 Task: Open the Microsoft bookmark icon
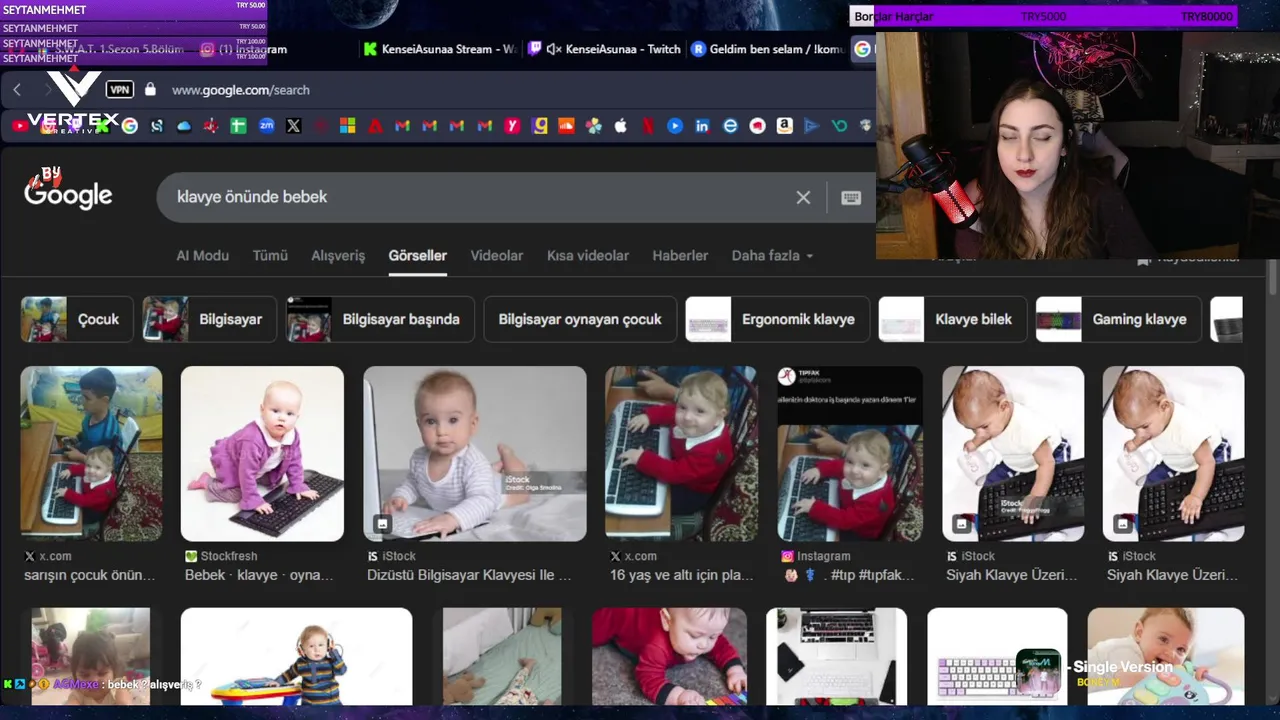pos(347,126)
